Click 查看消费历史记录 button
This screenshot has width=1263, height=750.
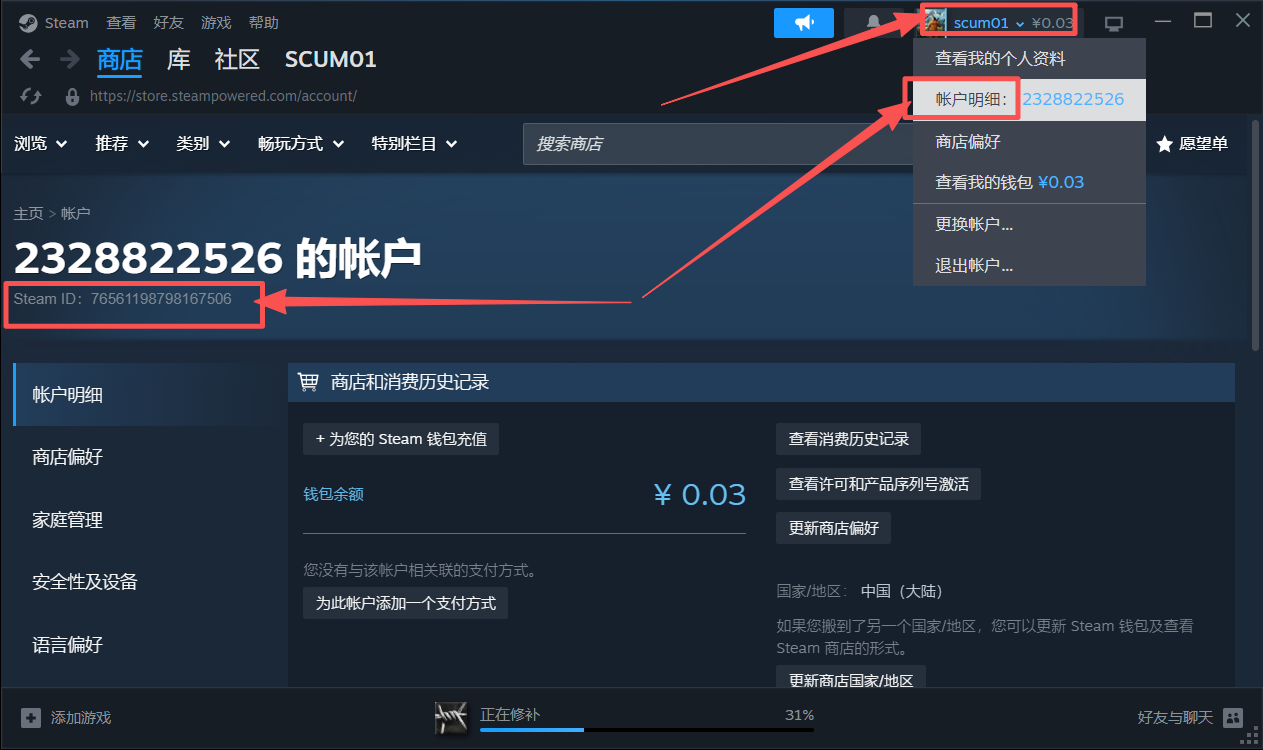pyautogui.click(x=849, y=439)
